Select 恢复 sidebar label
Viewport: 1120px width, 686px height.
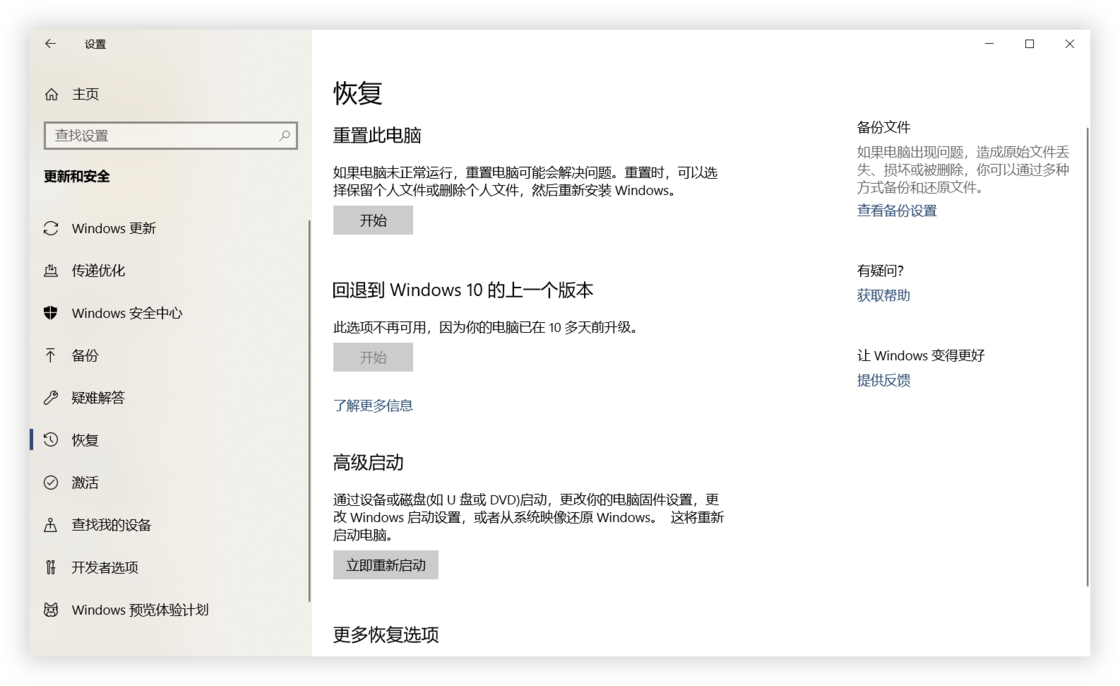[x=85, y=440]
